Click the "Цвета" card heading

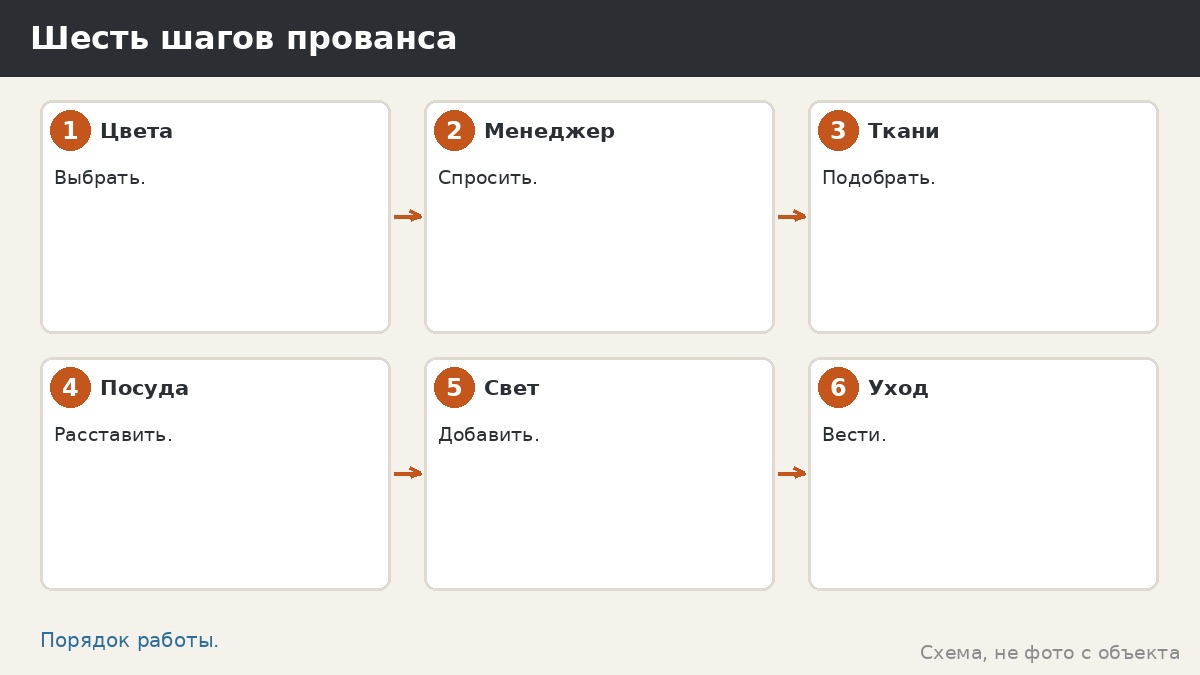click(136, 131)
